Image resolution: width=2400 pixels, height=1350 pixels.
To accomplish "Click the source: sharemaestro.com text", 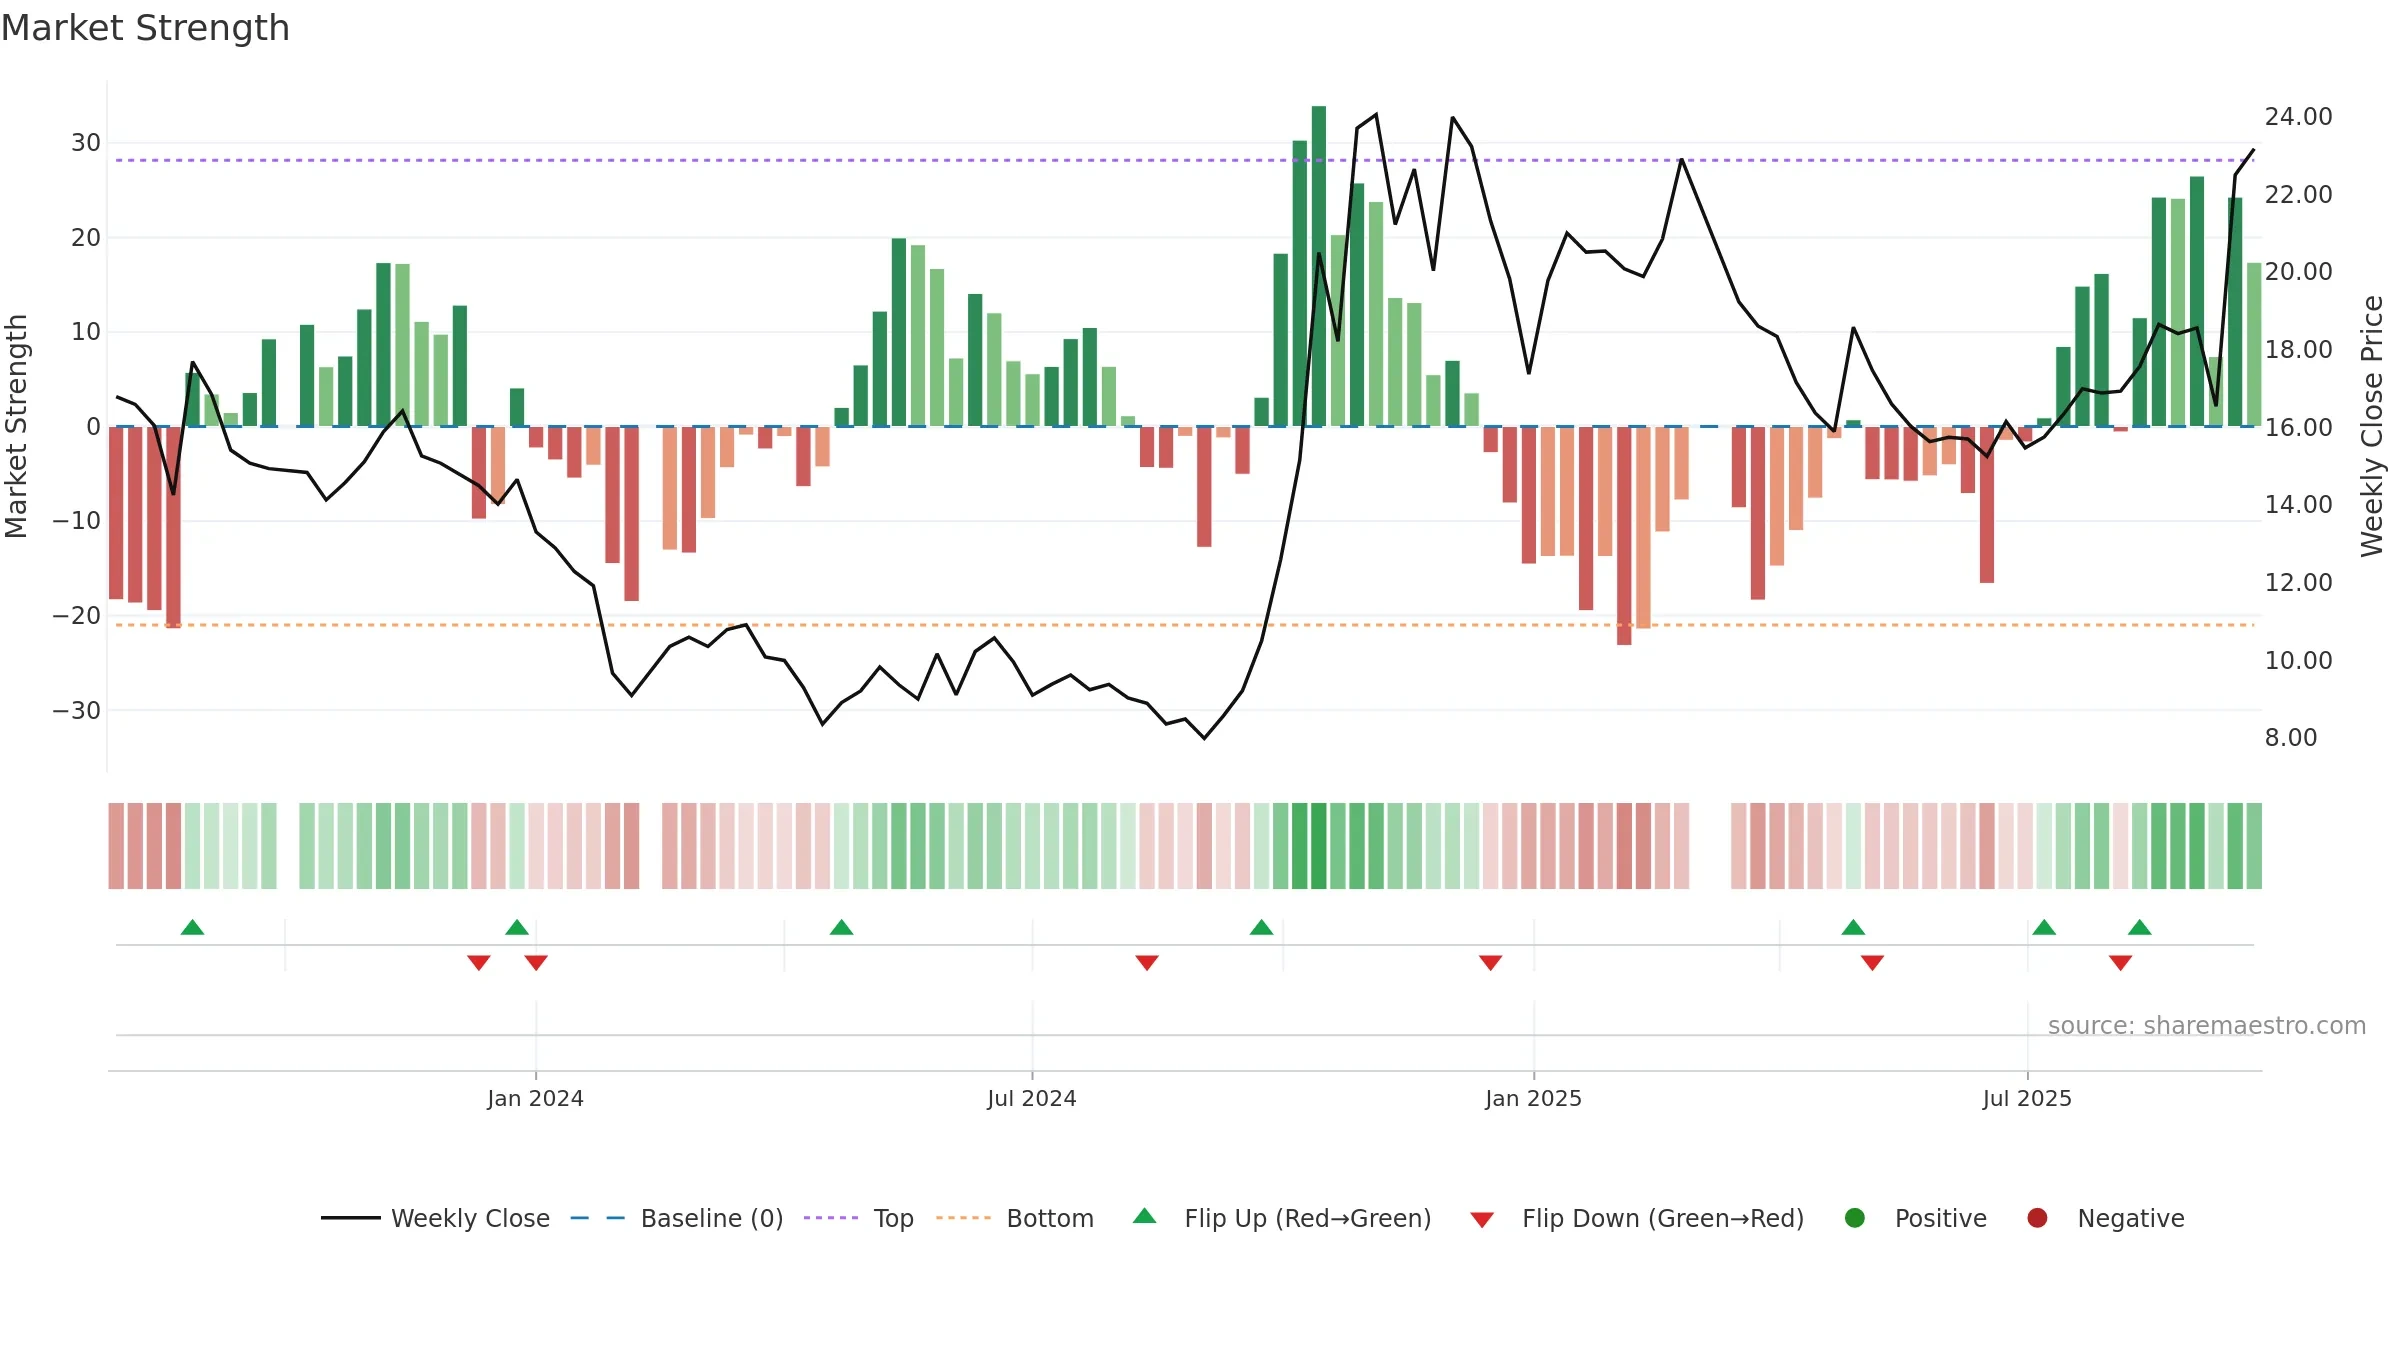I will point(2207,1025).
